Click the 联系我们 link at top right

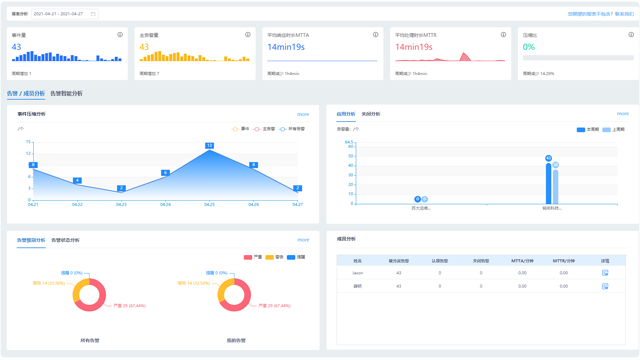pos(624,14)
